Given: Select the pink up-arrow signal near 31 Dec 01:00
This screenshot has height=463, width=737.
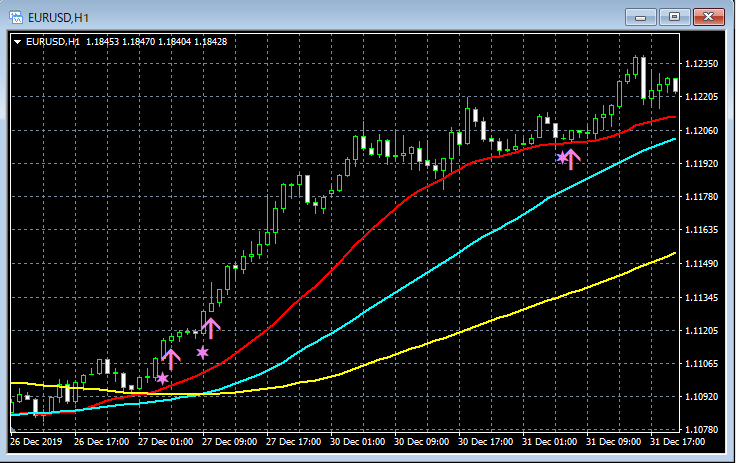Looking at the screenshot, I should pos(571,159).
